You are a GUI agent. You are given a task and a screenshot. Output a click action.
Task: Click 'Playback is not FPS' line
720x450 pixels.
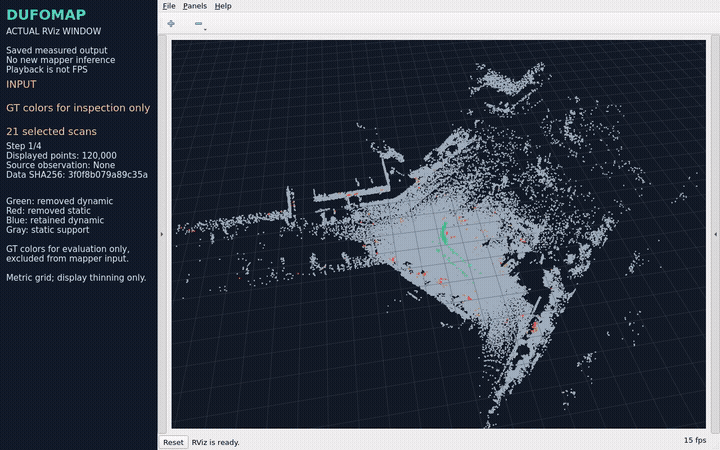tap(47, 69)
